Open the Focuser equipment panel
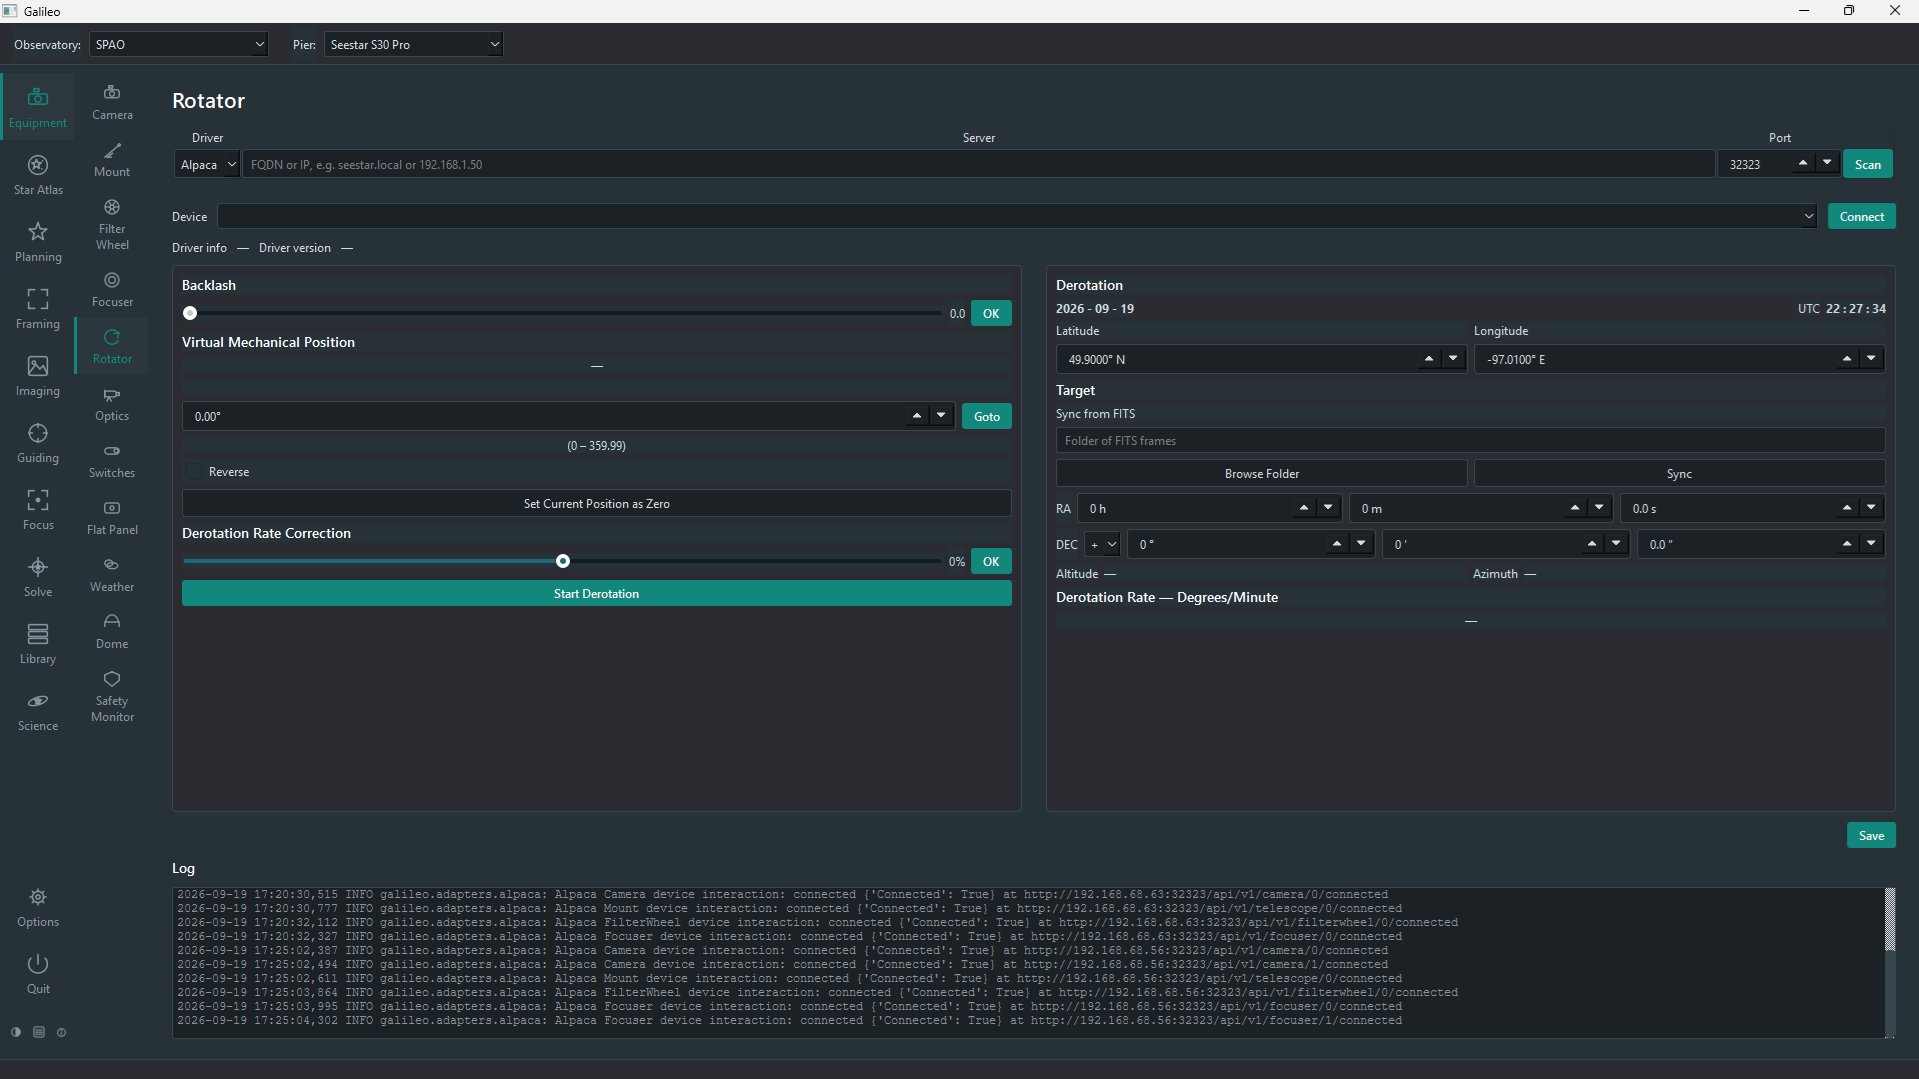1919x1079 pixels. (112, 289)
